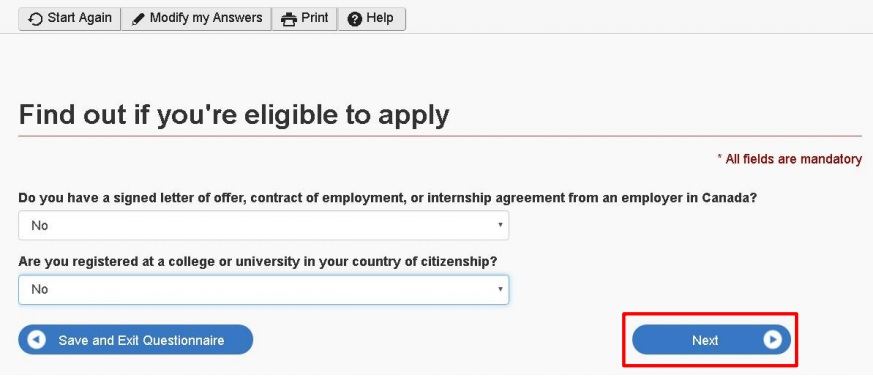Click the pencil icon beside Modify my Answers
Viewport: 873px width, 377px height.
click(138, 19)
